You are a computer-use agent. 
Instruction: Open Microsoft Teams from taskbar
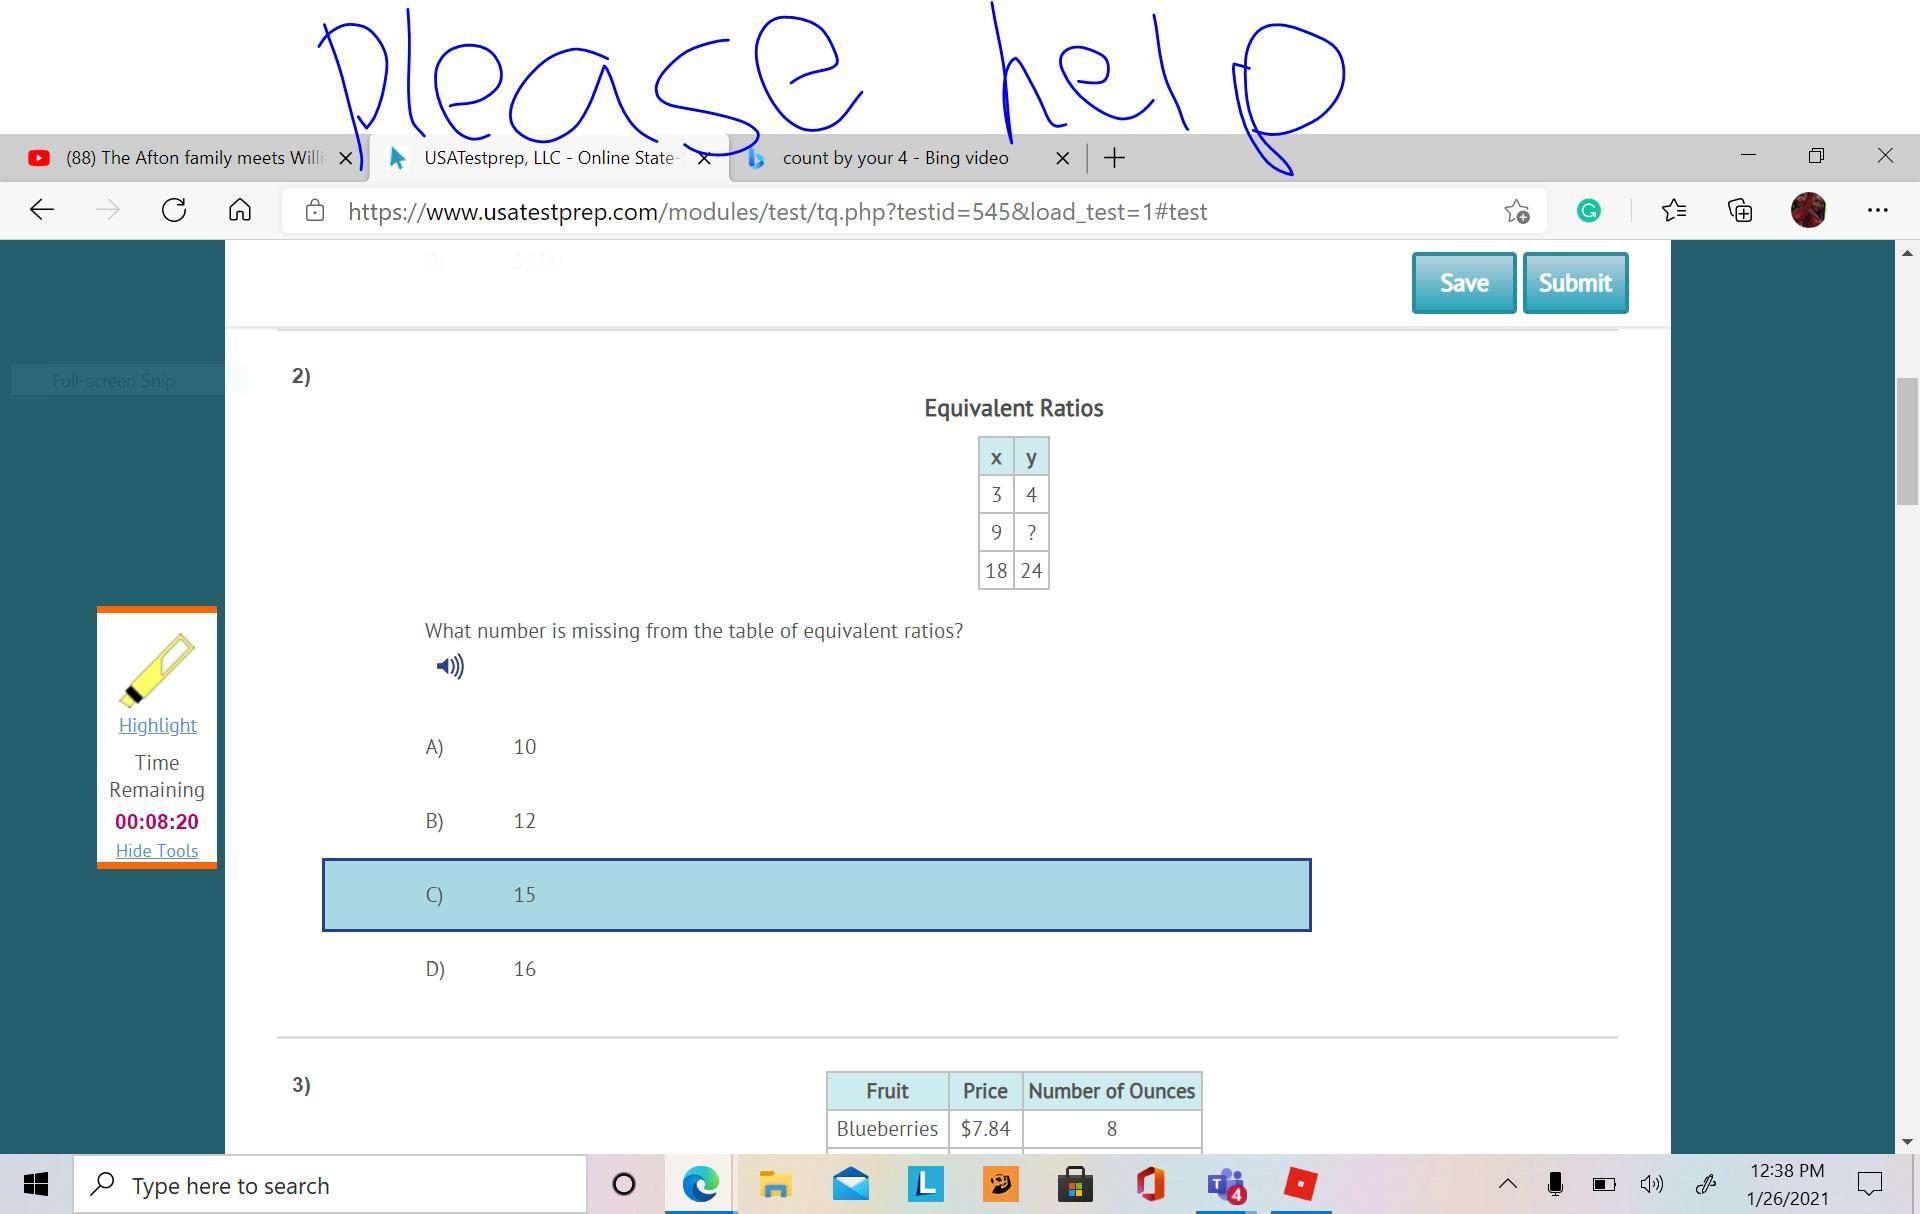1226,1185
